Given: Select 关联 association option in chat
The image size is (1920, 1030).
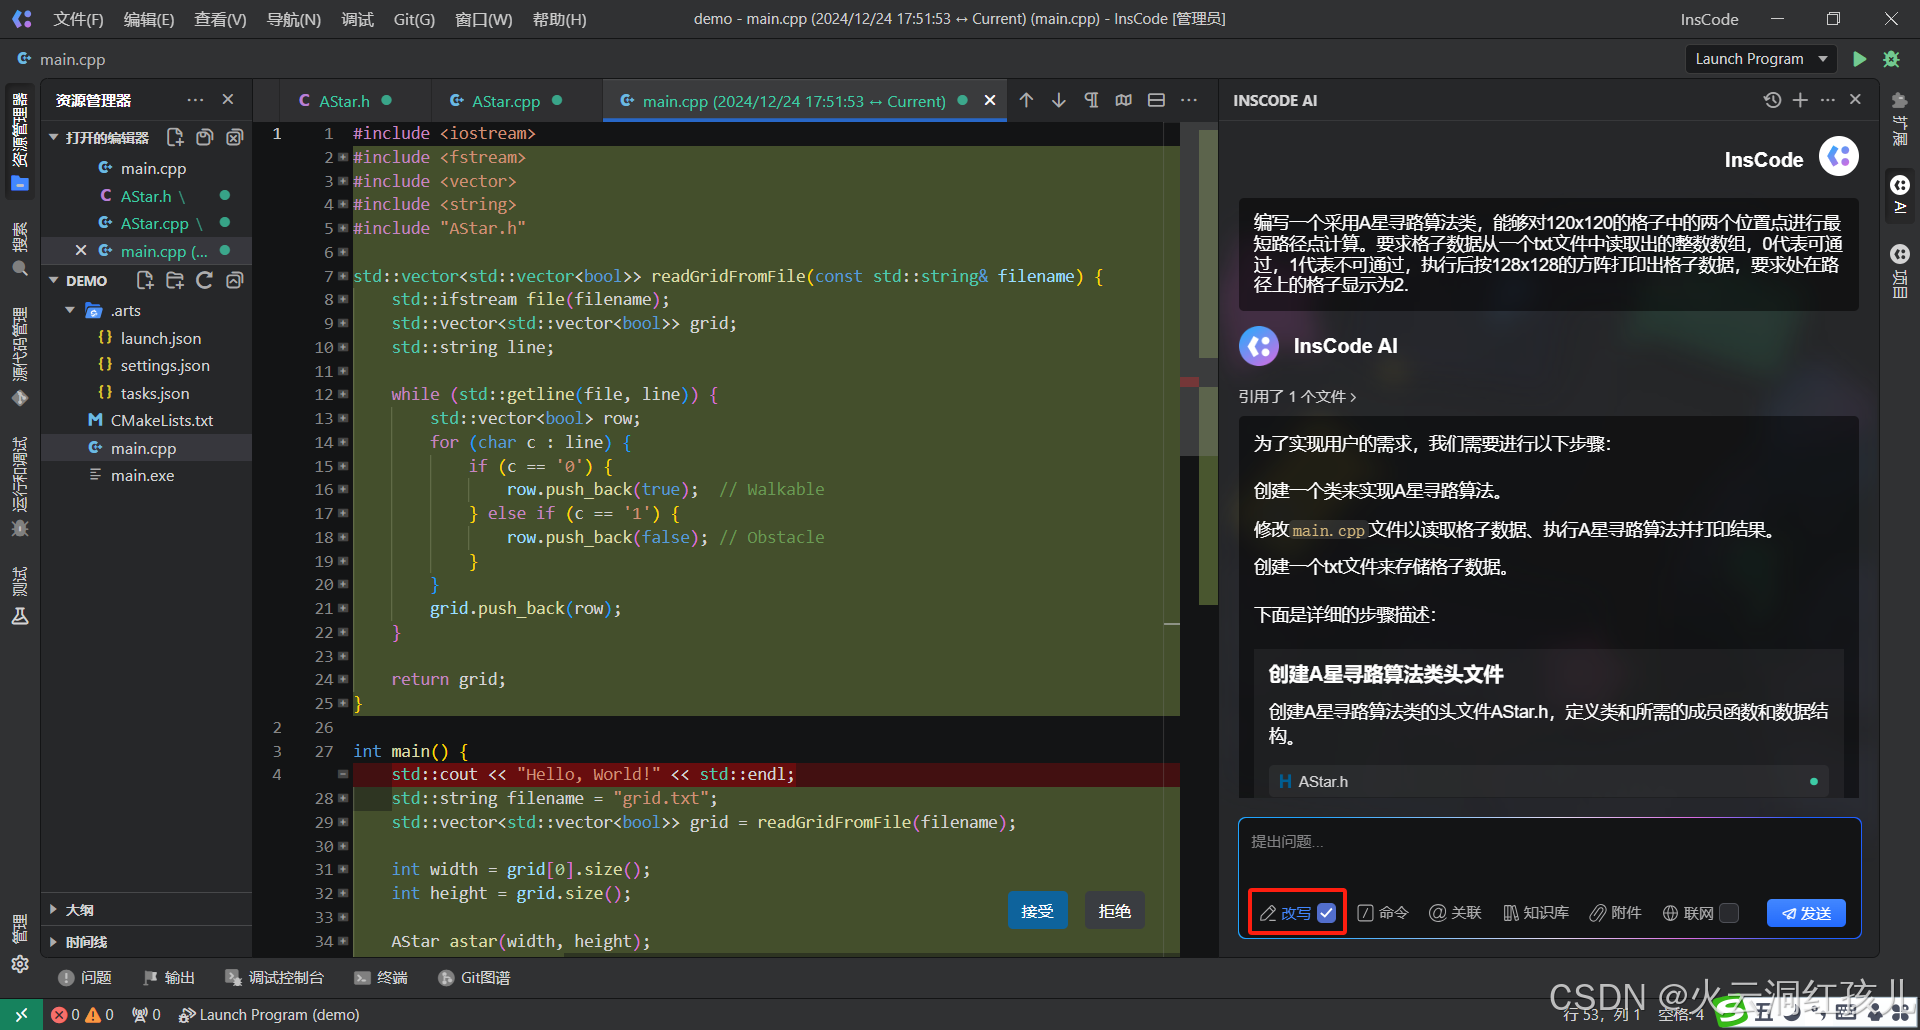Looking at the screenshot, I should [x=1455, y=913].
